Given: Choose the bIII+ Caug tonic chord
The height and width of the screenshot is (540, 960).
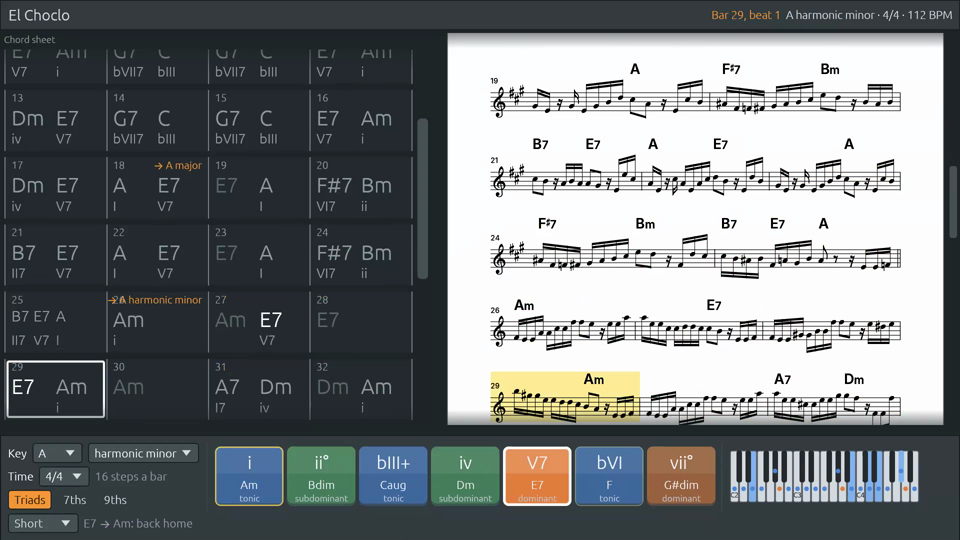Looking at the screenshot, I should click(393, 476).
